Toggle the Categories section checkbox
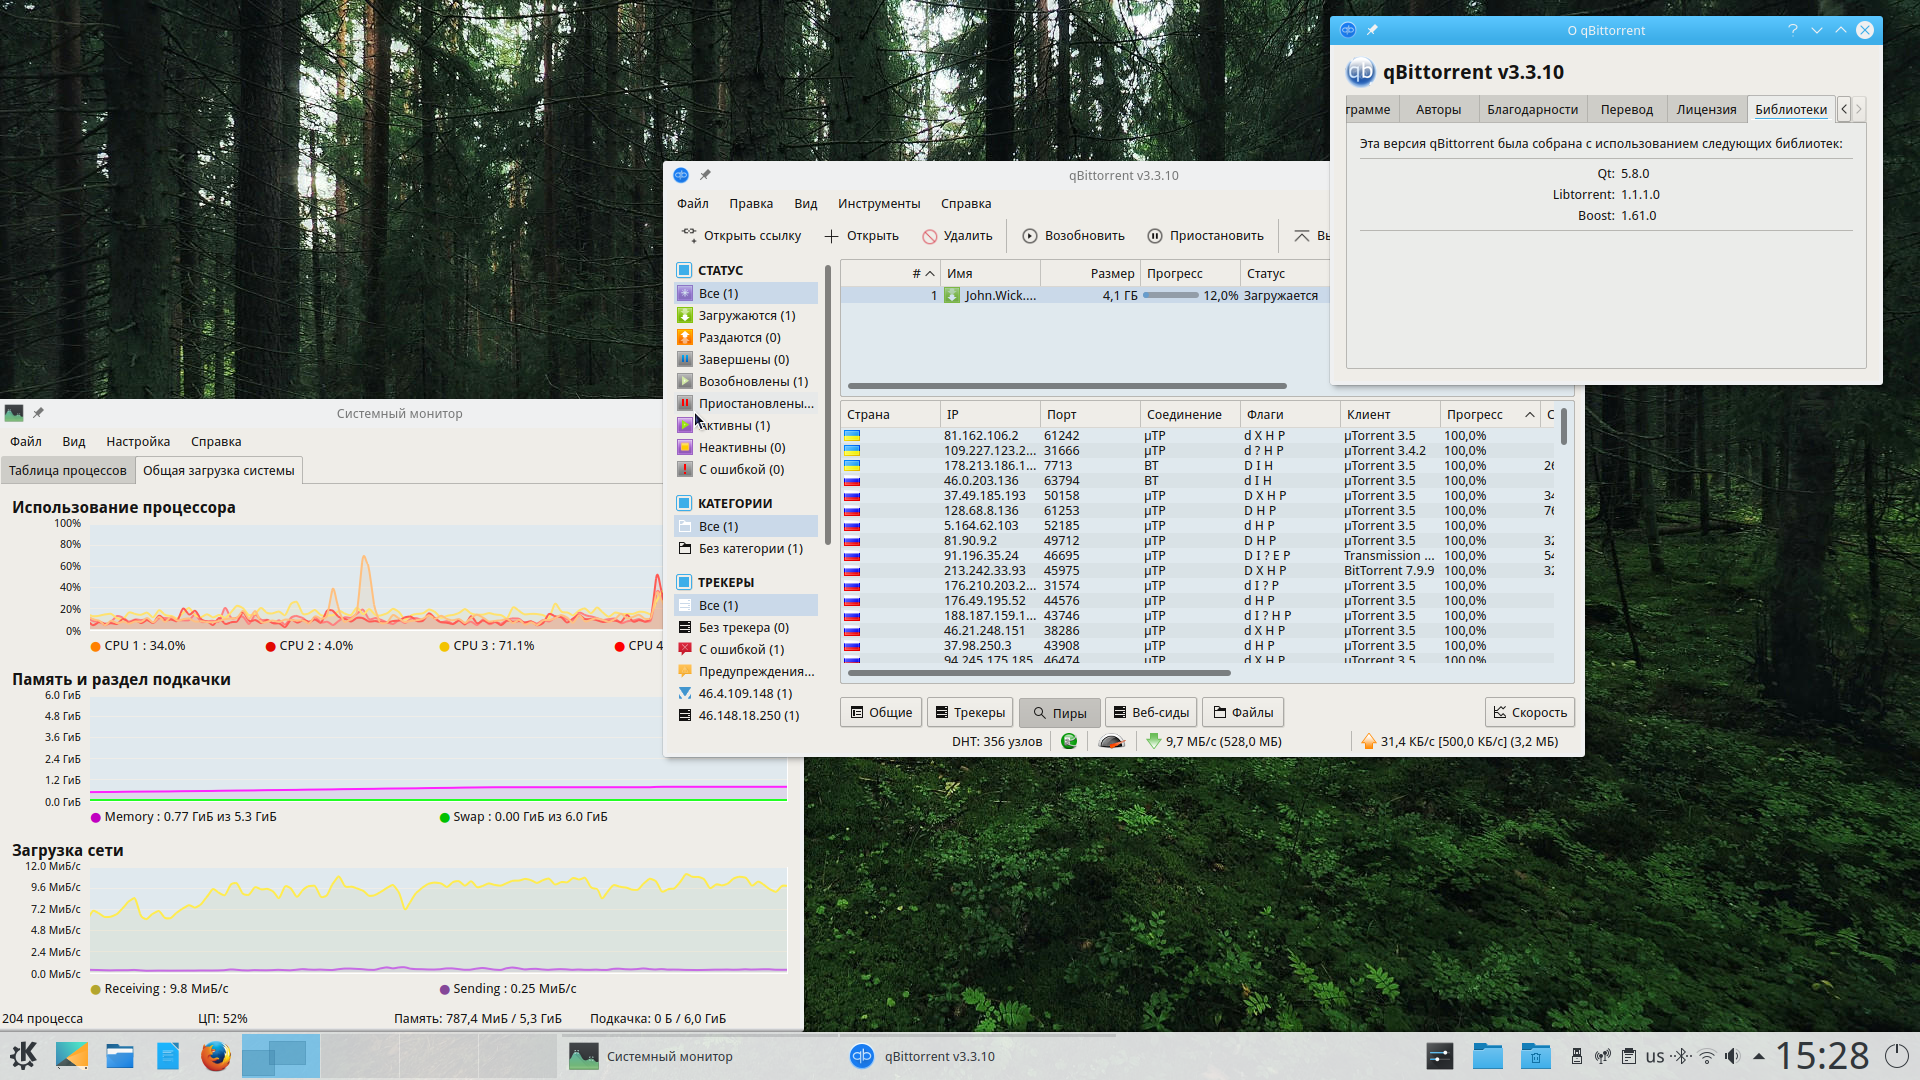1920x1080 pixels. click(684, 503)
